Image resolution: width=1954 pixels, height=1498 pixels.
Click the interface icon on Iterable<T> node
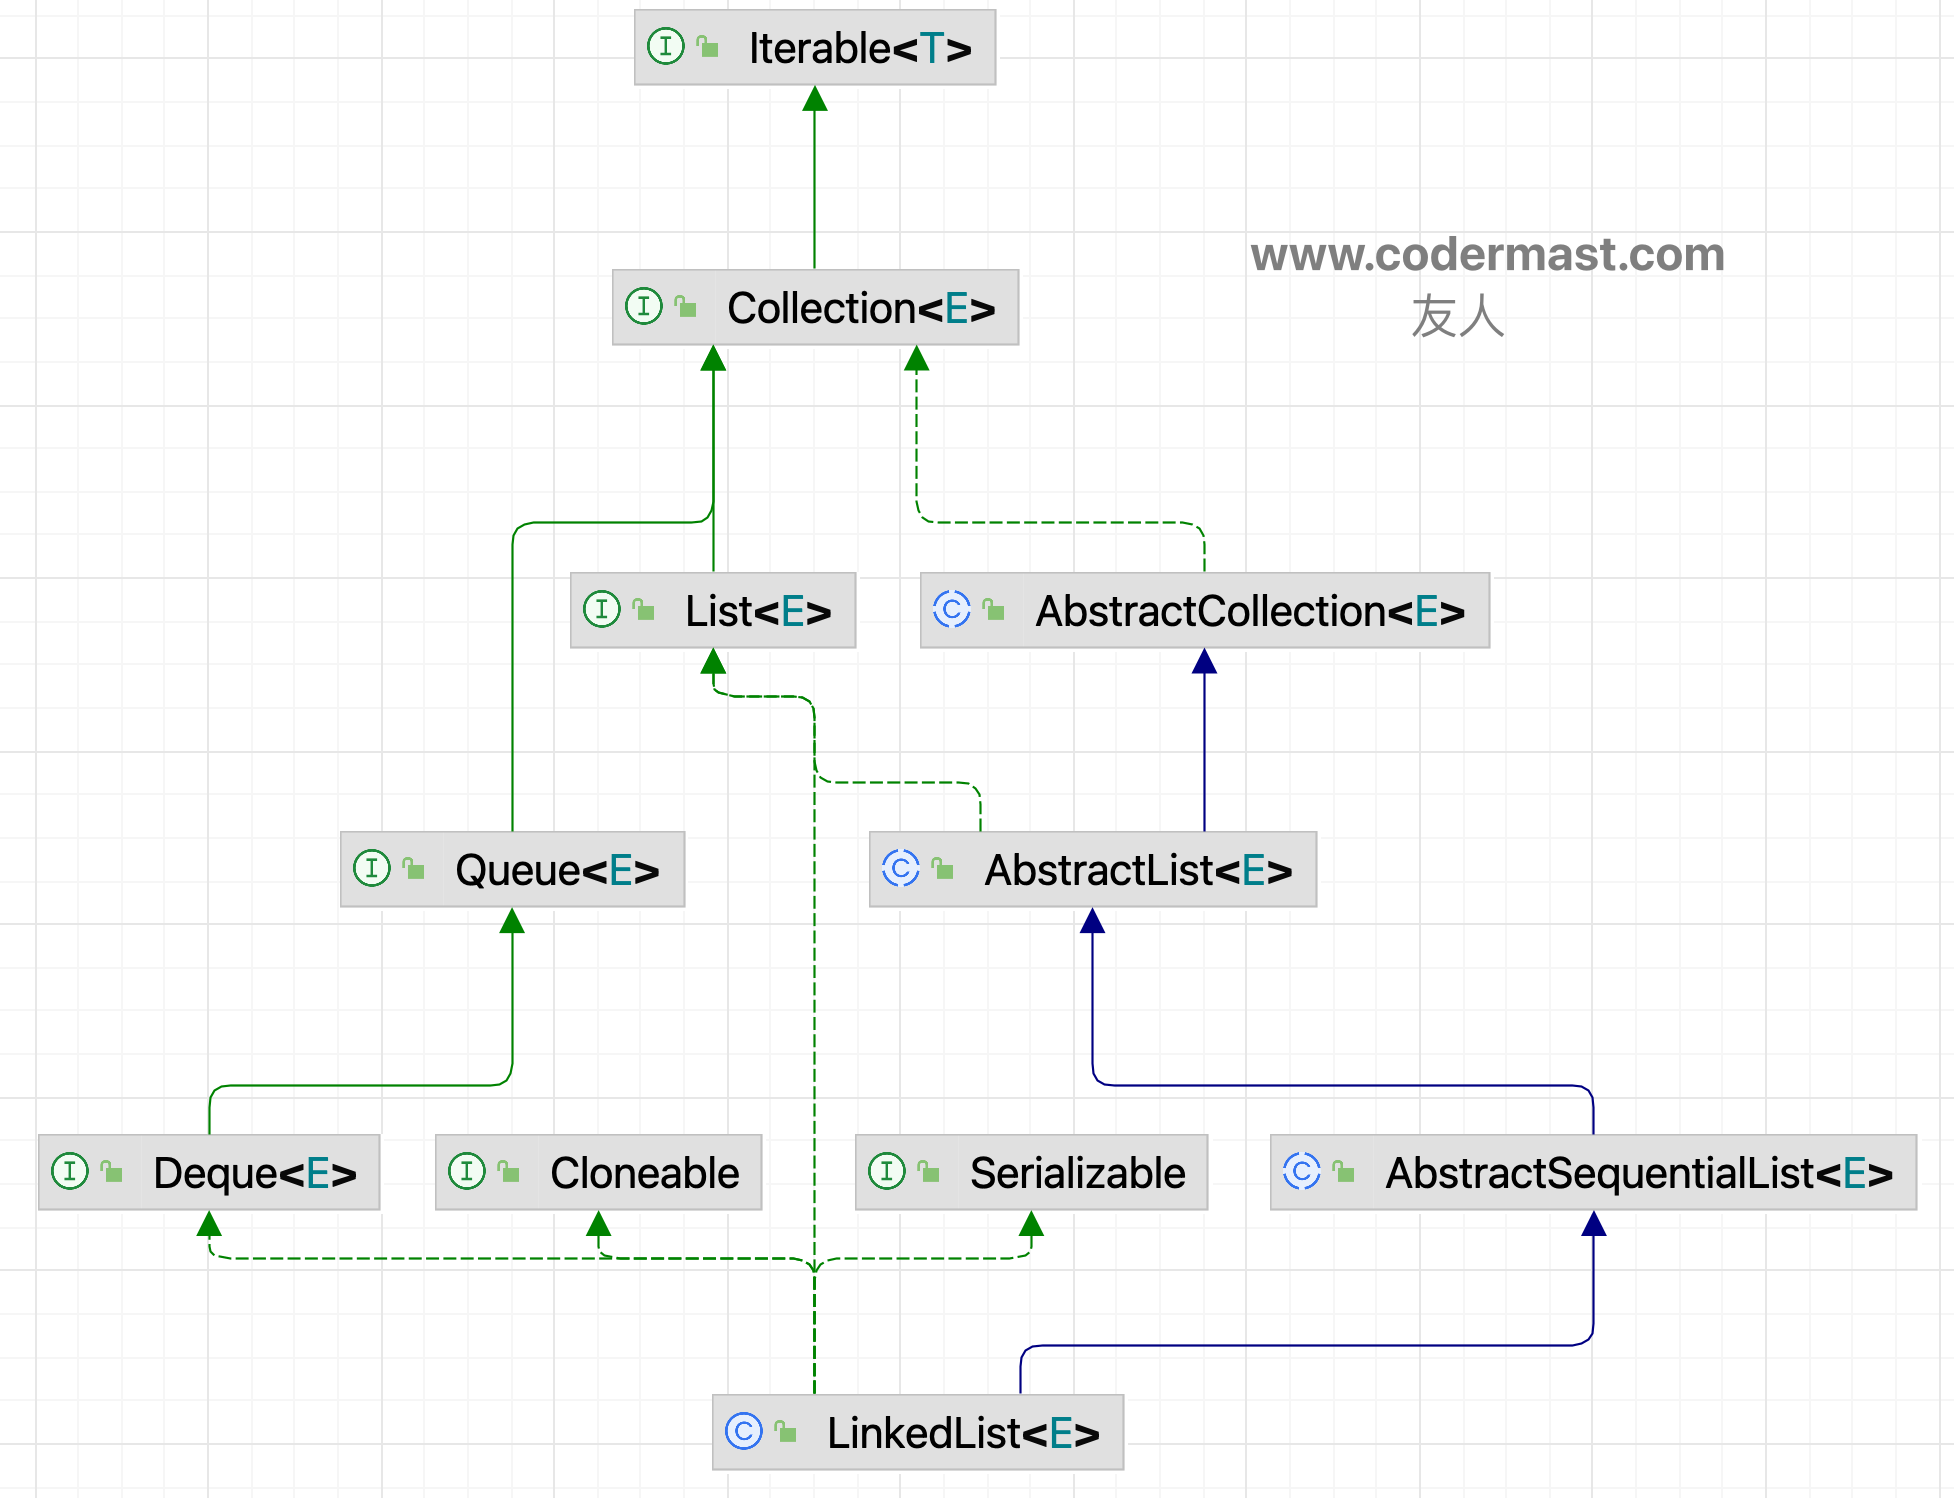(665, 46)
